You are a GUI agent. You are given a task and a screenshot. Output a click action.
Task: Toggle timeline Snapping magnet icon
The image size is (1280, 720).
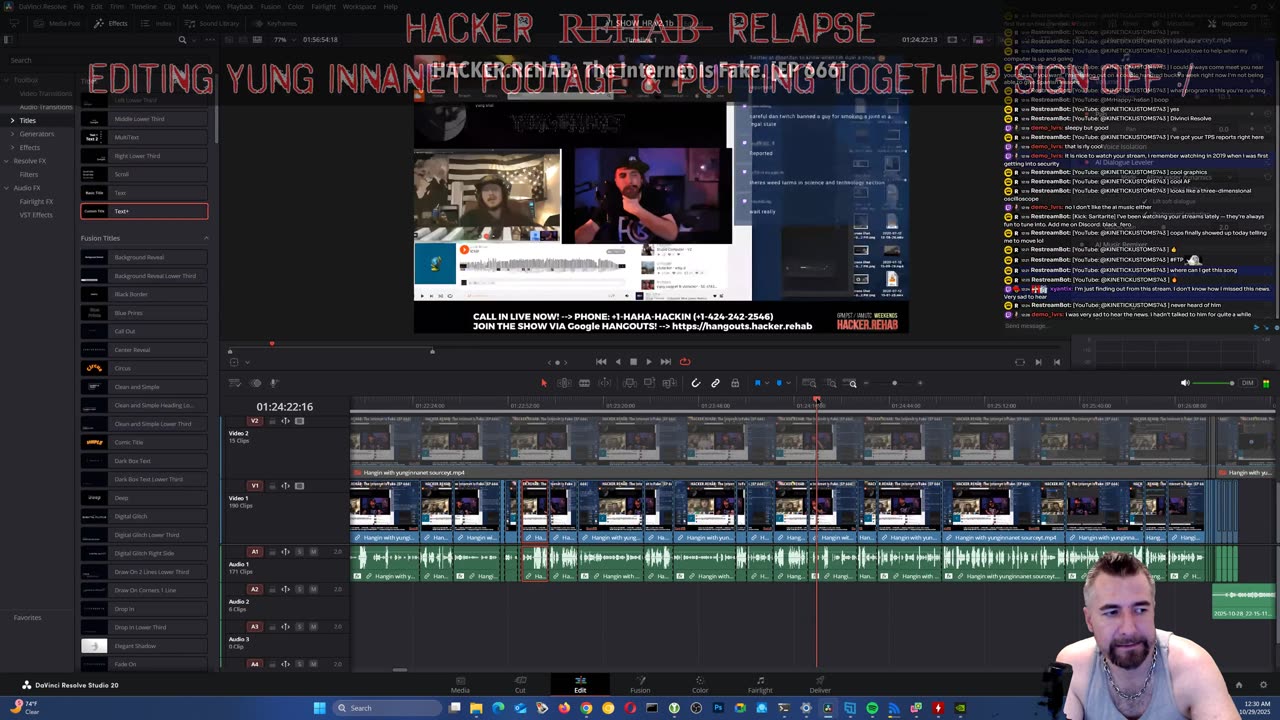click(696, 383)
